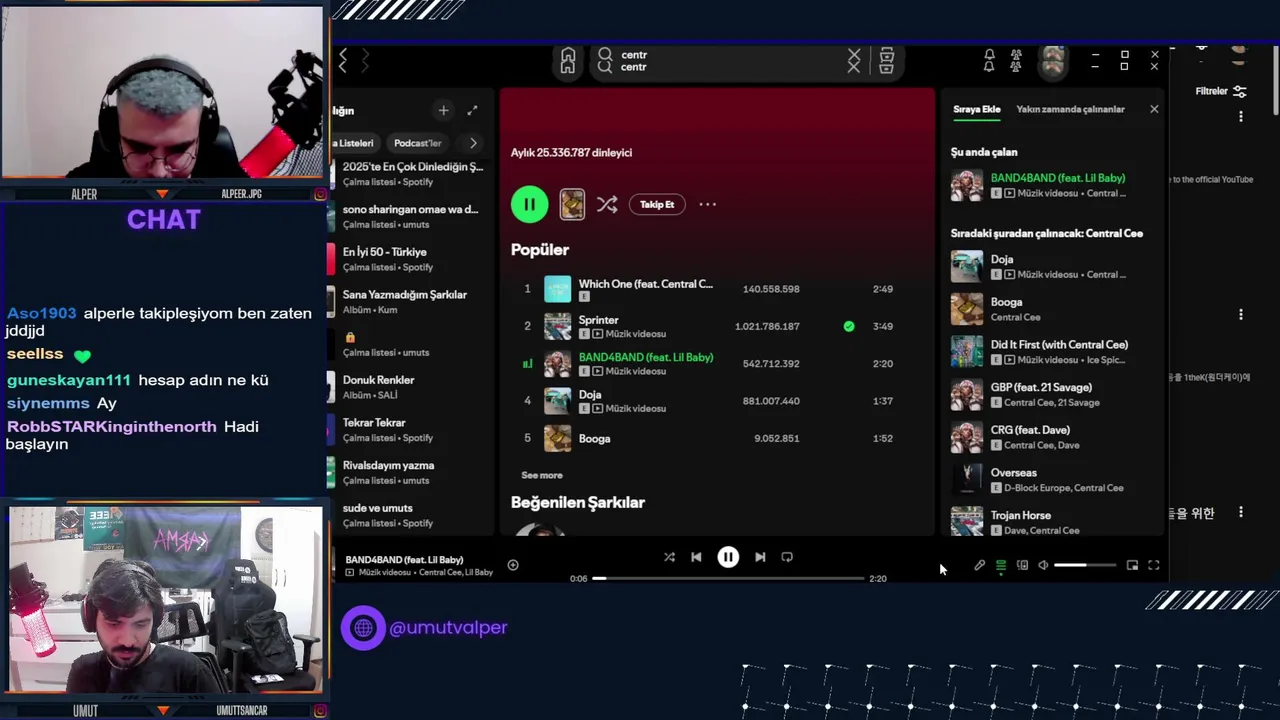Switch to the Sıraya Ekle tab

976,109
